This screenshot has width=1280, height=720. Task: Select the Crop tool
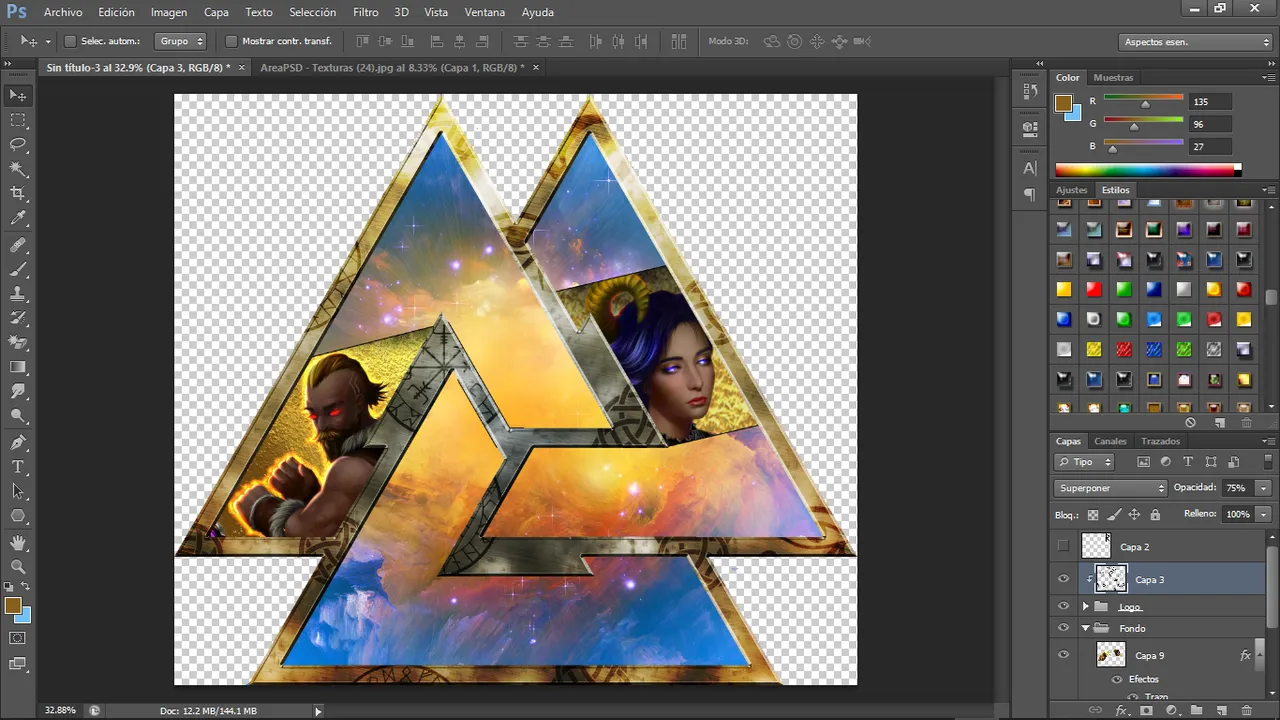(x=18, y=193)
